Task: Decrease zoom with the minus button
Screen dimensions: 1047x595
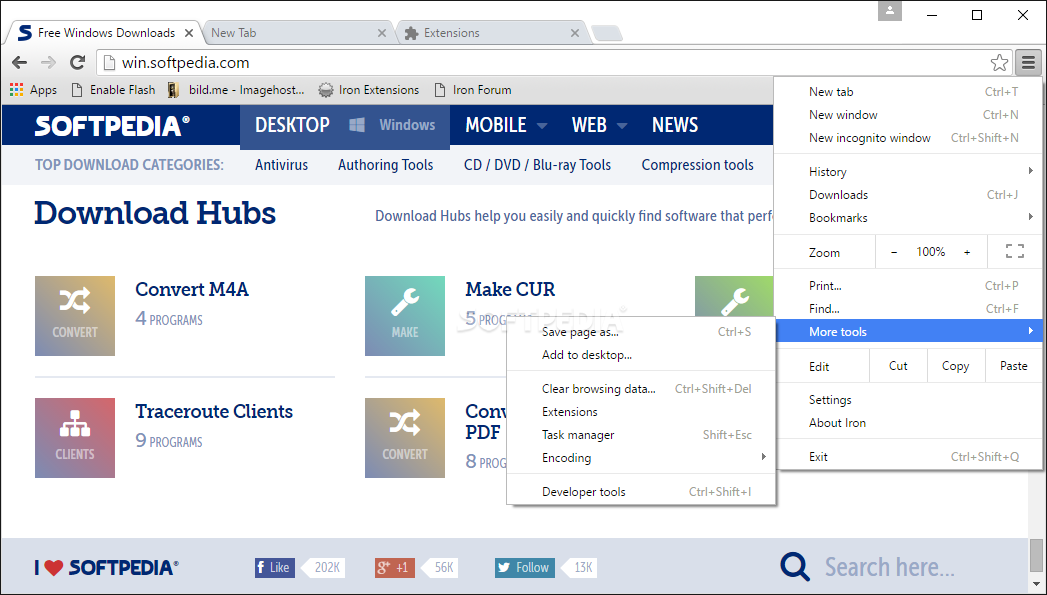Action: coord(894,252)
